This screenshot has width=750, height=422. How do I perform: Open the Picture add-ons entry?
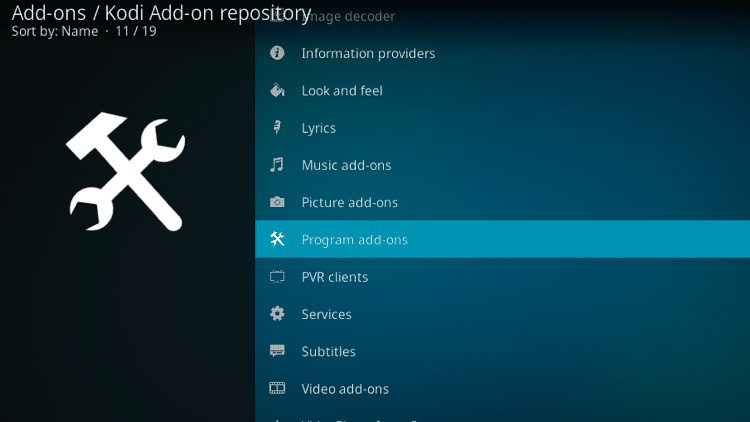[x=350, y=203]
